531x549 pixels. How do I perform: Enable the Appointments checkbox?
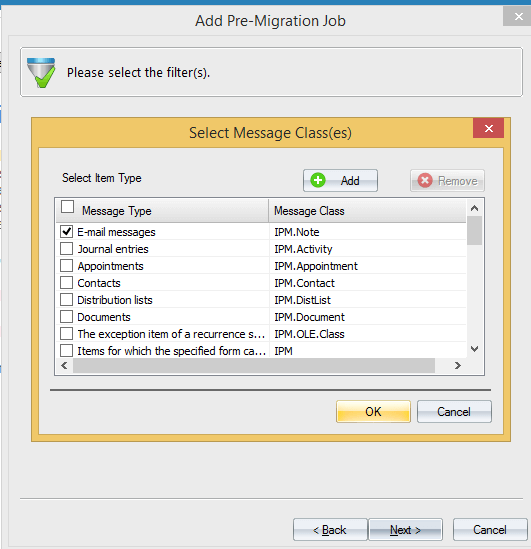(67, 265)
